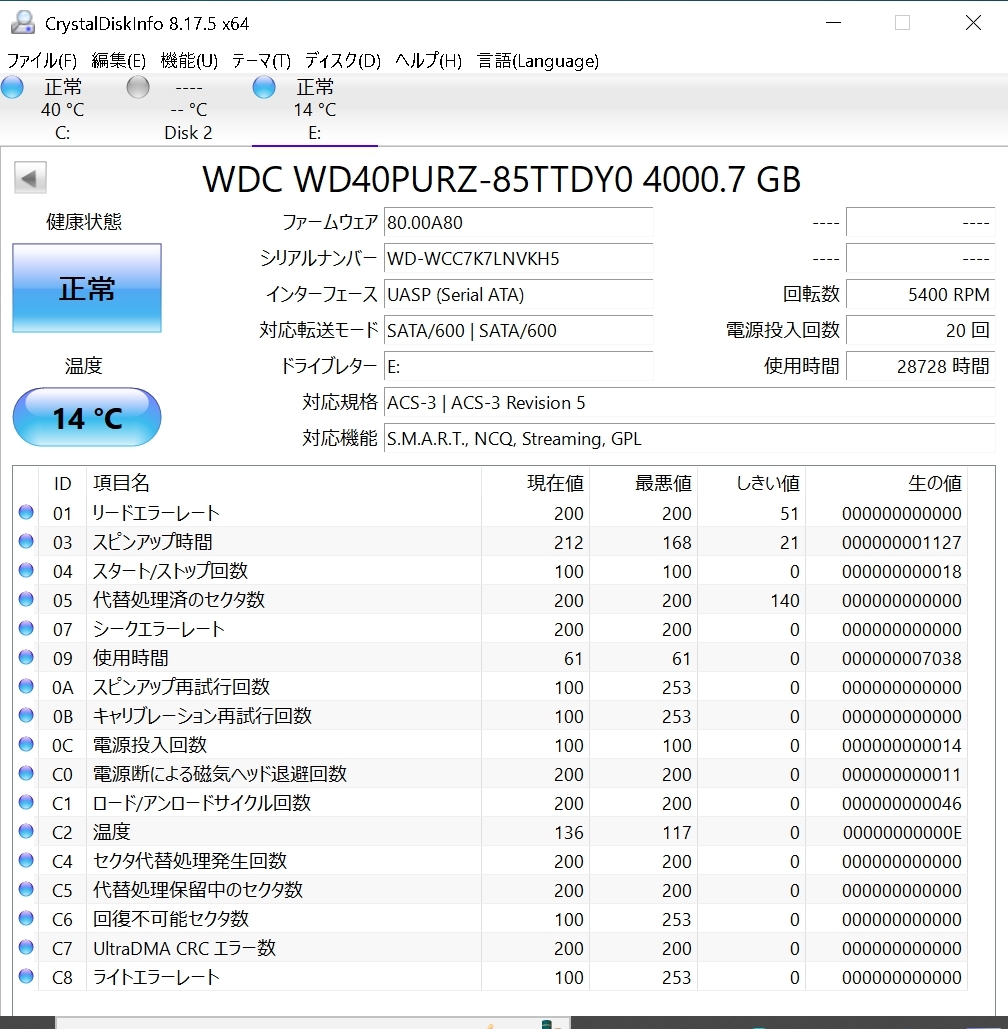Click the interface field UASP (Serial ATA)

[518, 295]
